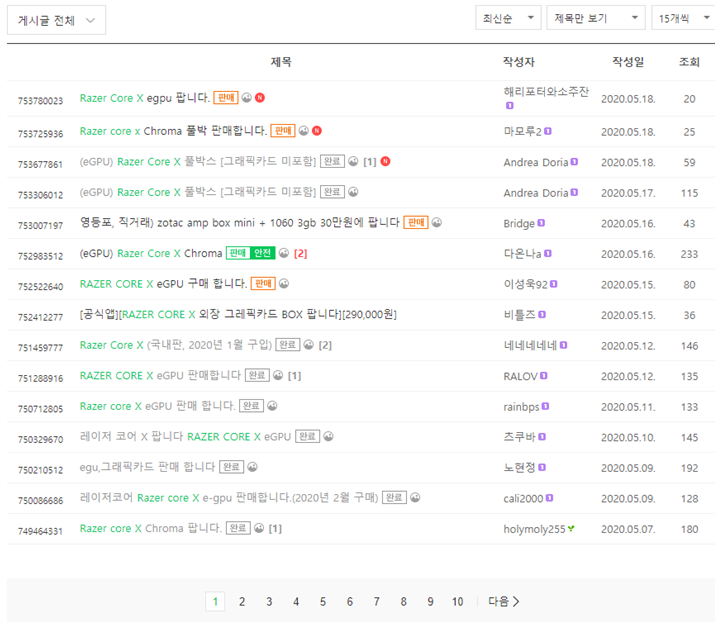Click the image icon on post 750086686
Image resolution: width=715 pixels, height=622 pixels.
point(415,498)
